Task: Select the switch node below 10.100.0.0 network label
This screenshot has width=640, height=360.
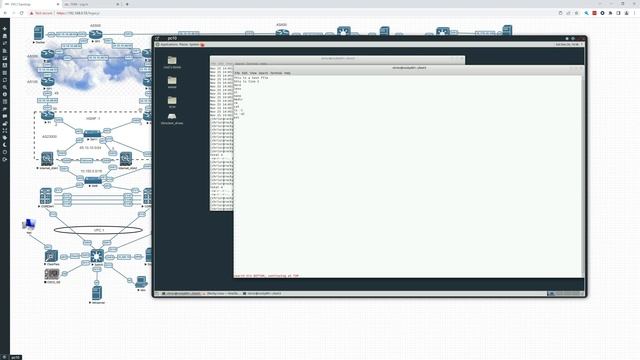Action: [x=93, y=180]
